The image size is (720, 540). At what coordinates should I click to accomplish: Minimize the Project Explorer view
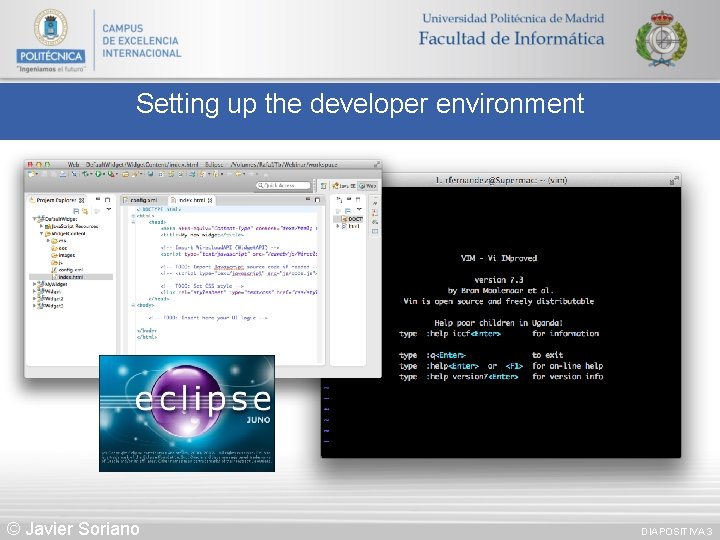click(x=98, y=200)
